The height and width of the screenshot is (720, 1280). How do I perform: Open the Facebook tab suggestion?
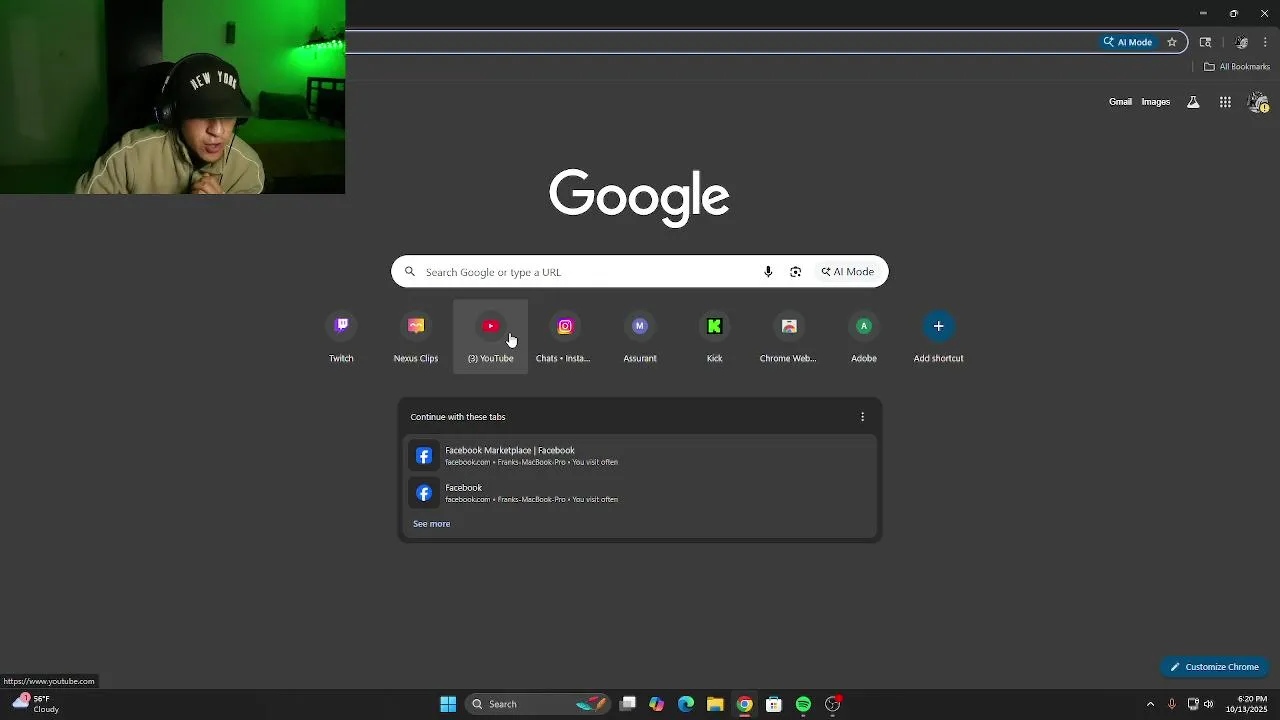click(640, 493)
